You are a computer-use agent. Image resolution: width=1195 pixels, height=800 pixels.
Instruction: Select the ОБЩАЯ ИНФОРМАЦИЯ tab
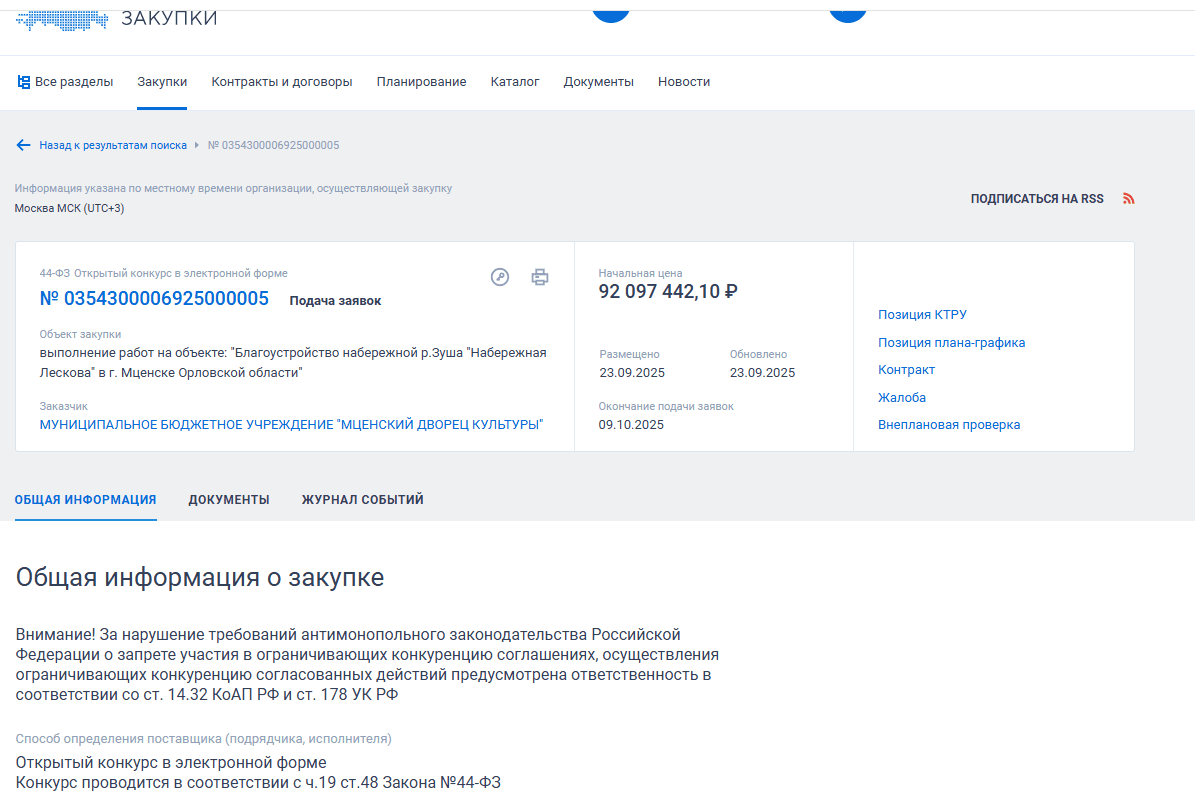pos(85,500)
